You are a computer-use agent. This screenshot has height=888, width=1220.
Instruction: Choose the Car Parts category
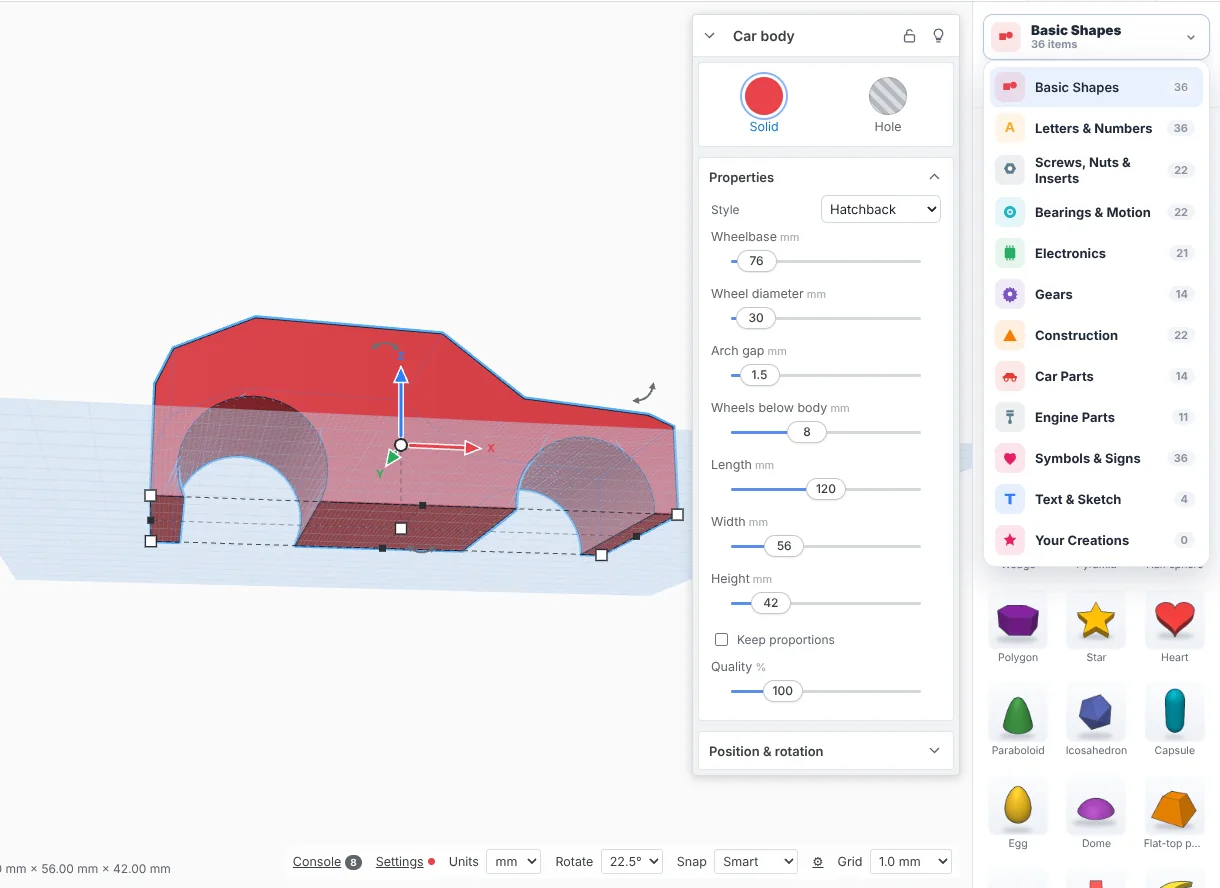coord(1096,376)
